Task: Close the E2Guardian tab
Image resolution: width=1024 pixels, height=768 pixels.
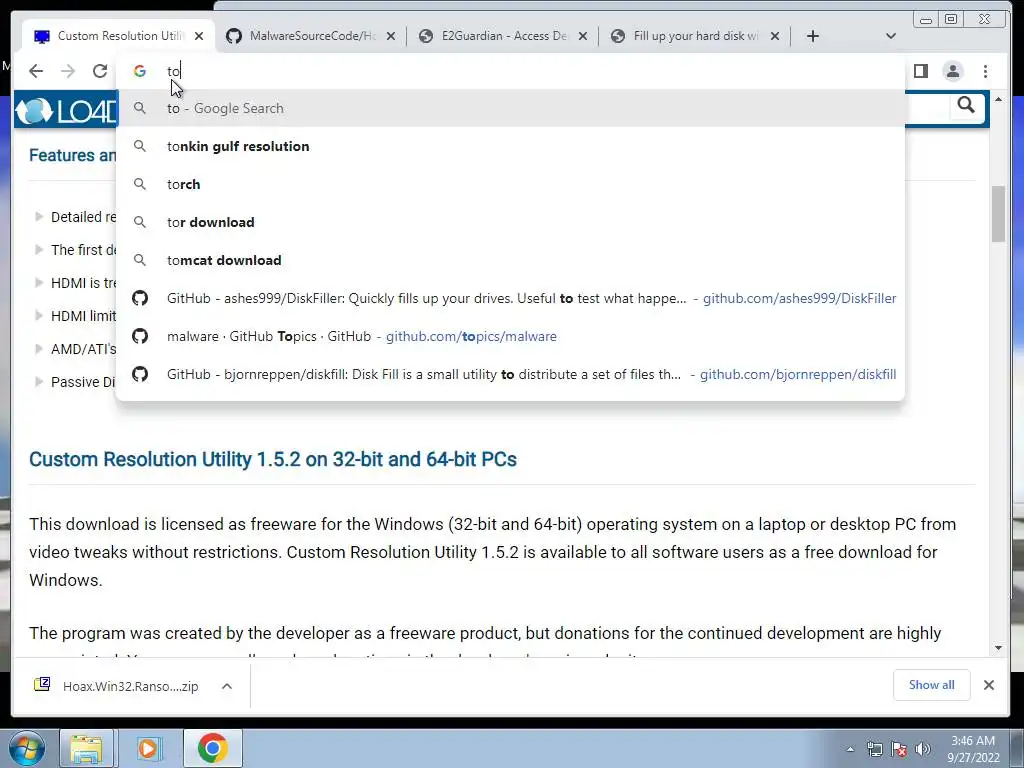Action: coord(583,36)
